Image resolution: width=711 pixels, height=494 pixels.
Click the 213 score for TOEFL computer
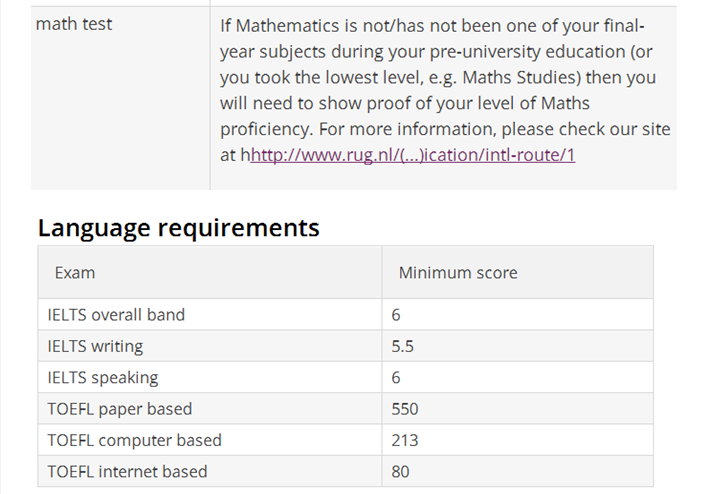[405, 440]
